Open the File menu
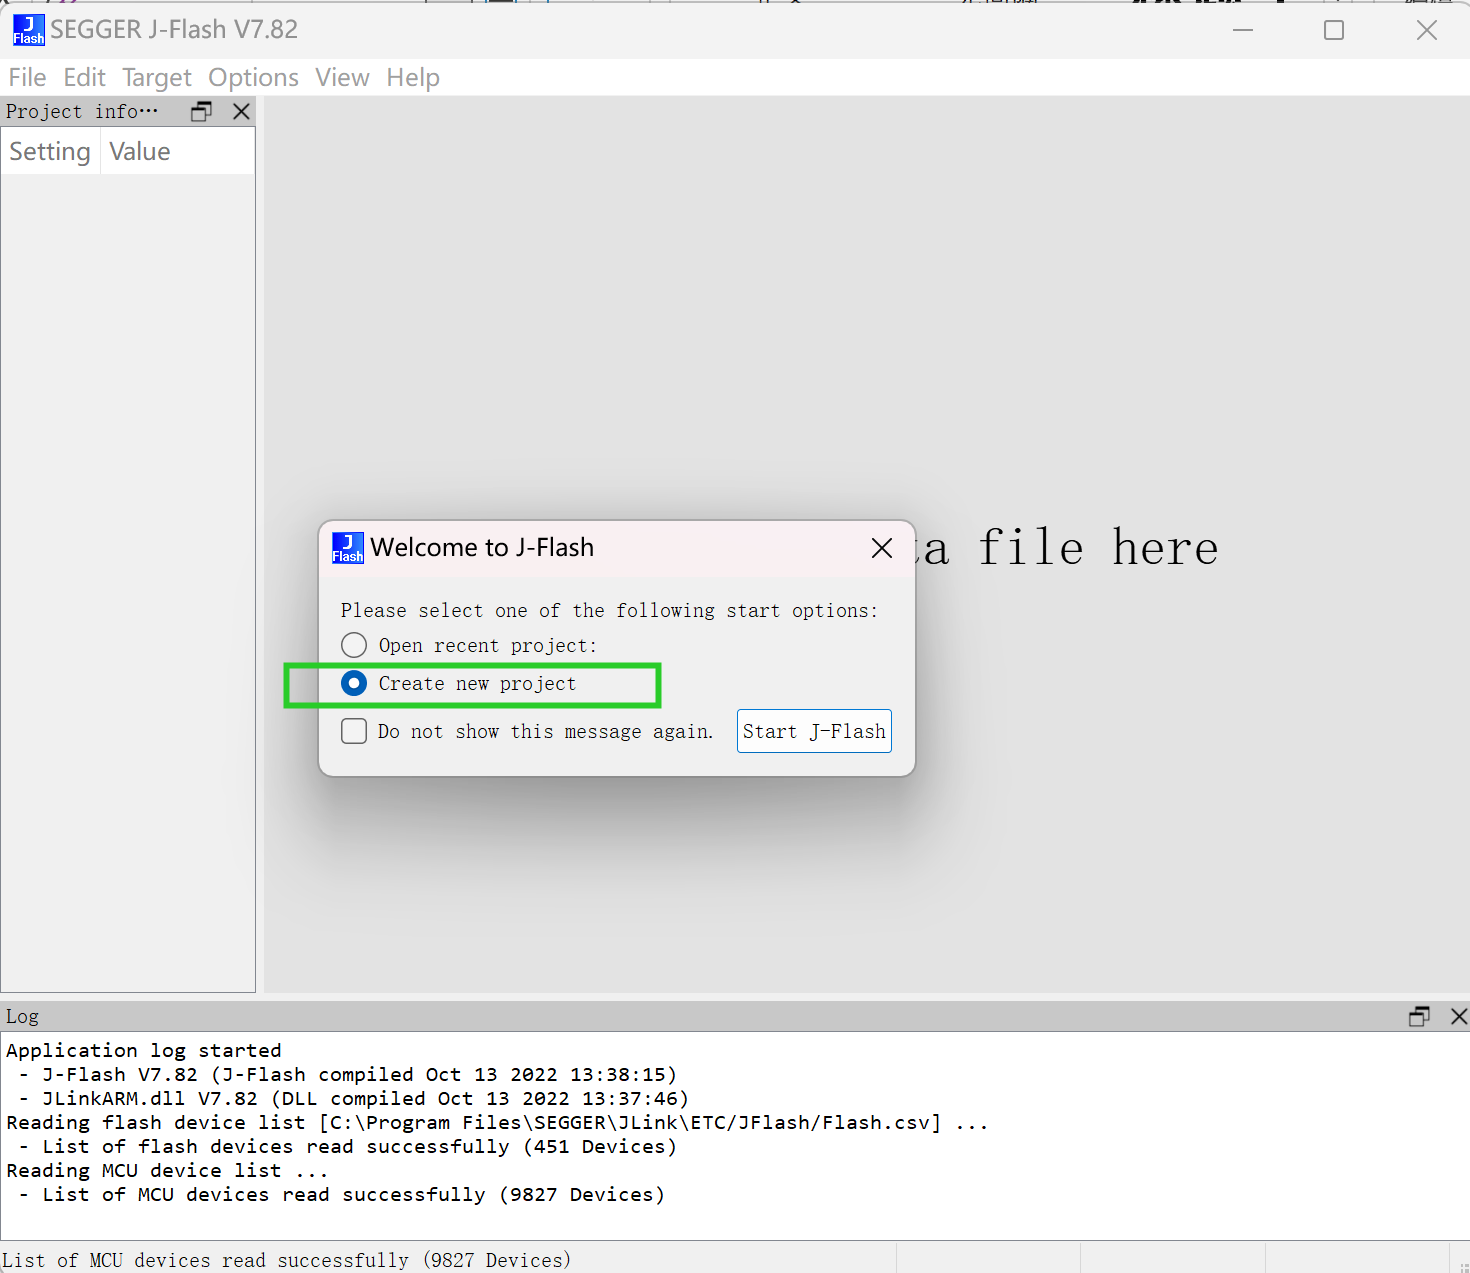Viewport: 1470px width, 1273px height. click(x=27, y=78)
